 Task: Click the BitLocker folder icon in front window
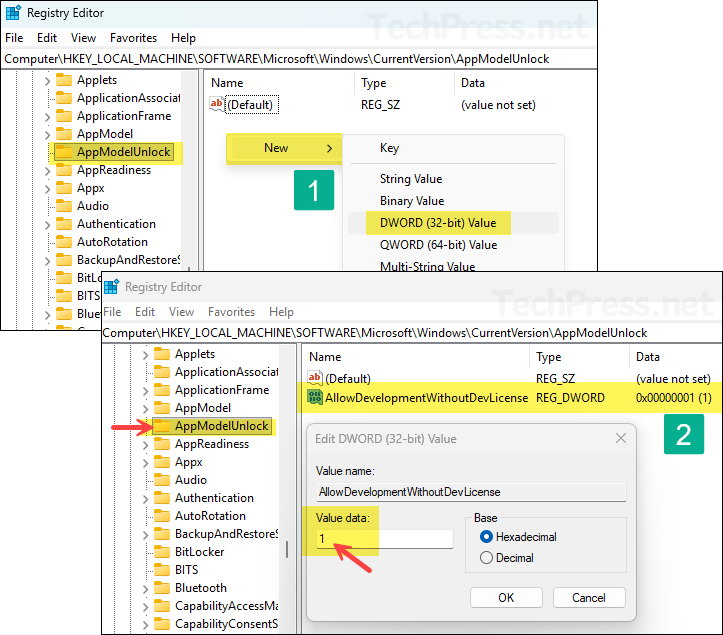(162, 552)
